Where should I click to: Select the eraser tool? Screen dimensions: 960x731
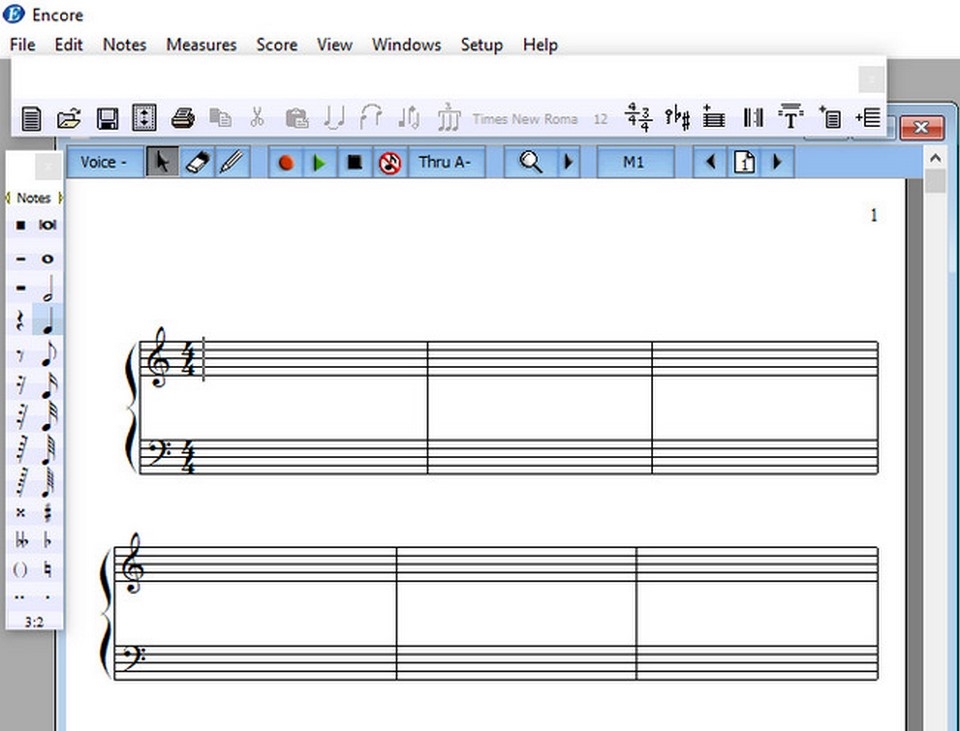(197, 162)
